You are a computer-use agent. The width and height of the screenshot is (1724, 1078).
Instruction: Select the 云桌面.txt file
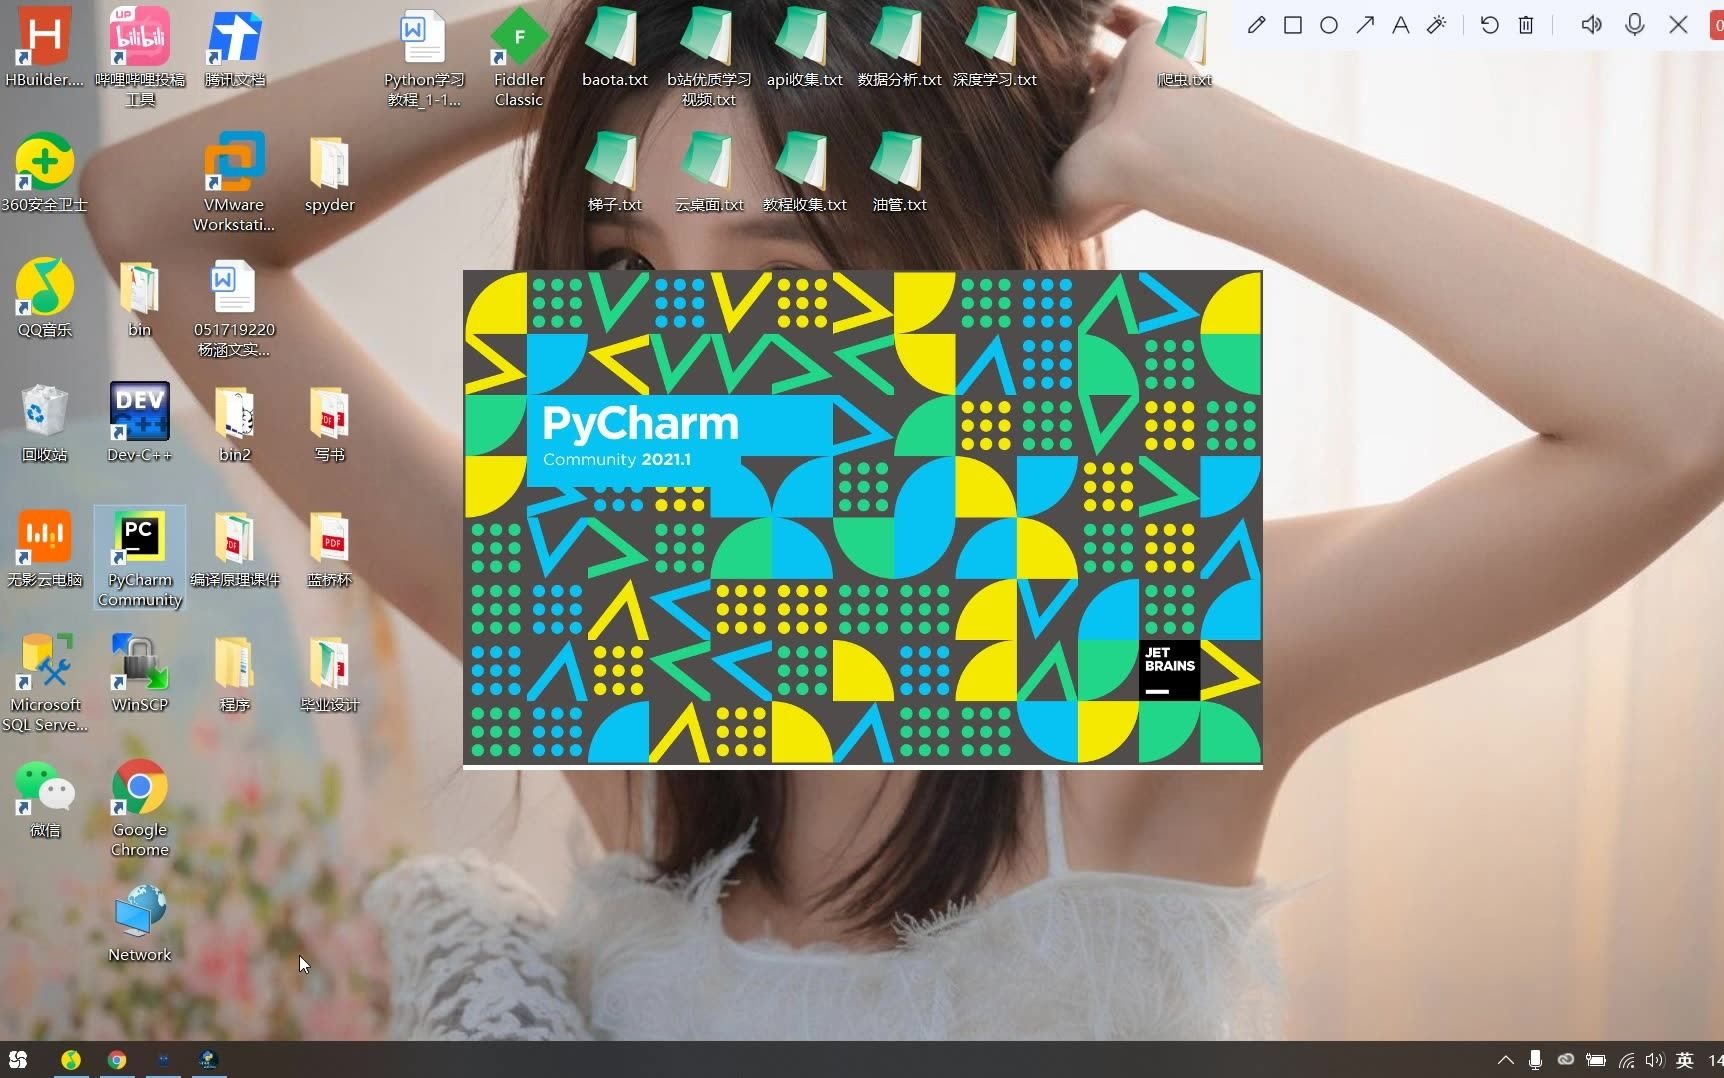[709, 173]
